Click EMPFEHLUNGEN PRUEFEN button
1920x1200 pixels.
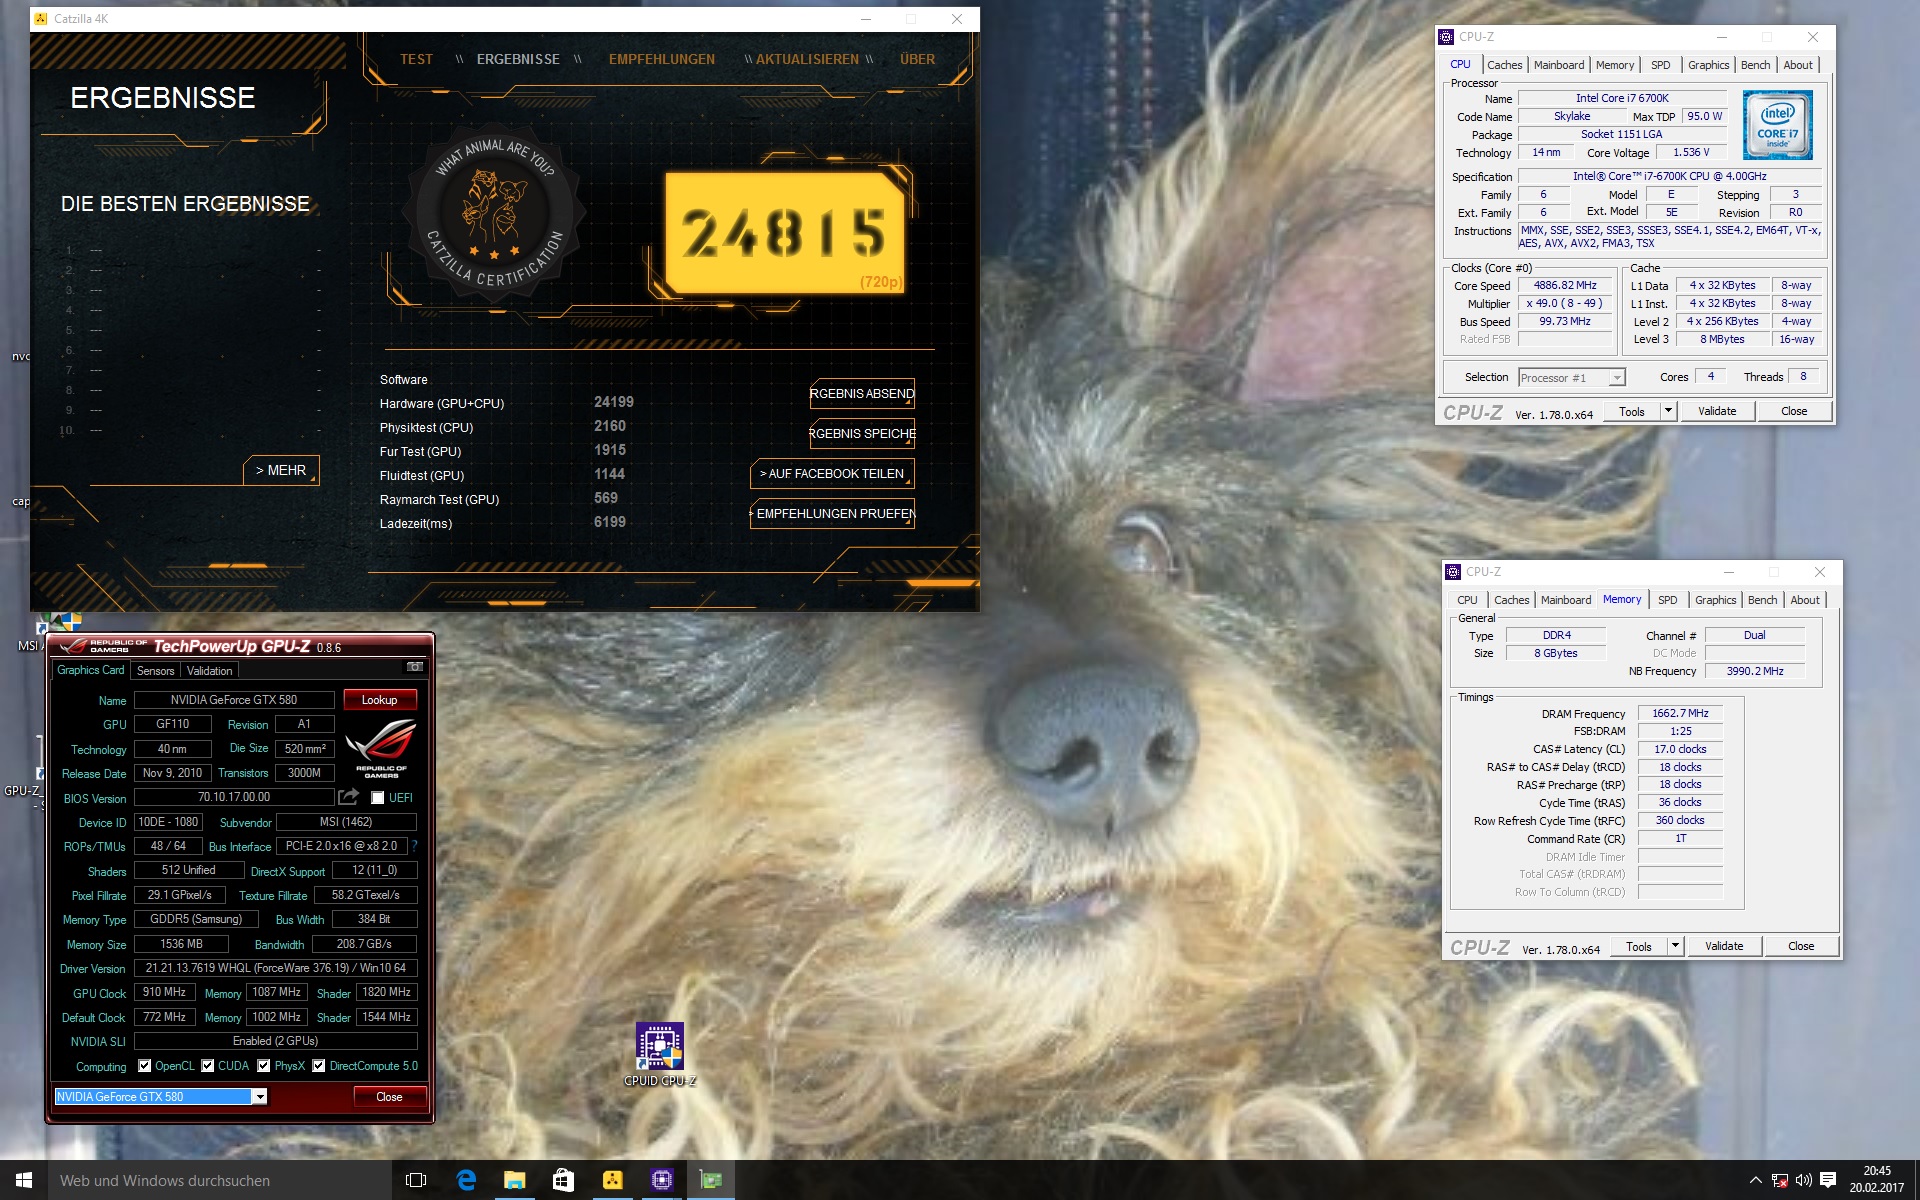pyautogui.click(x=832, y=514)
